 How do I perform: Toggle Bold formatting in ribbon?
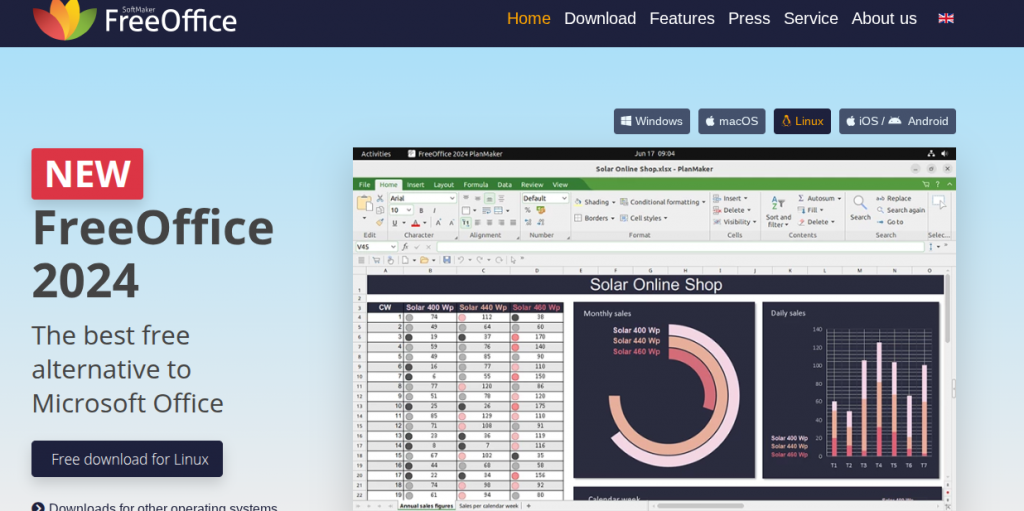click(421, 210)
